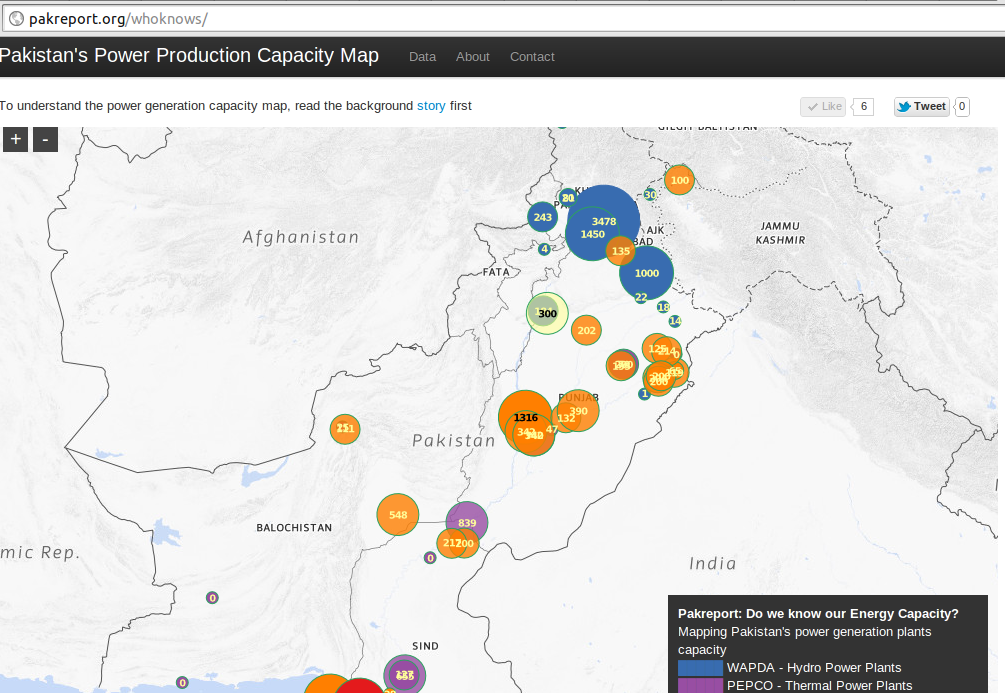Viewport: 1005px width, 693px height.
Task: Click the WAPDA Hydro blue legend swatch
Action: tap(700, 667)
